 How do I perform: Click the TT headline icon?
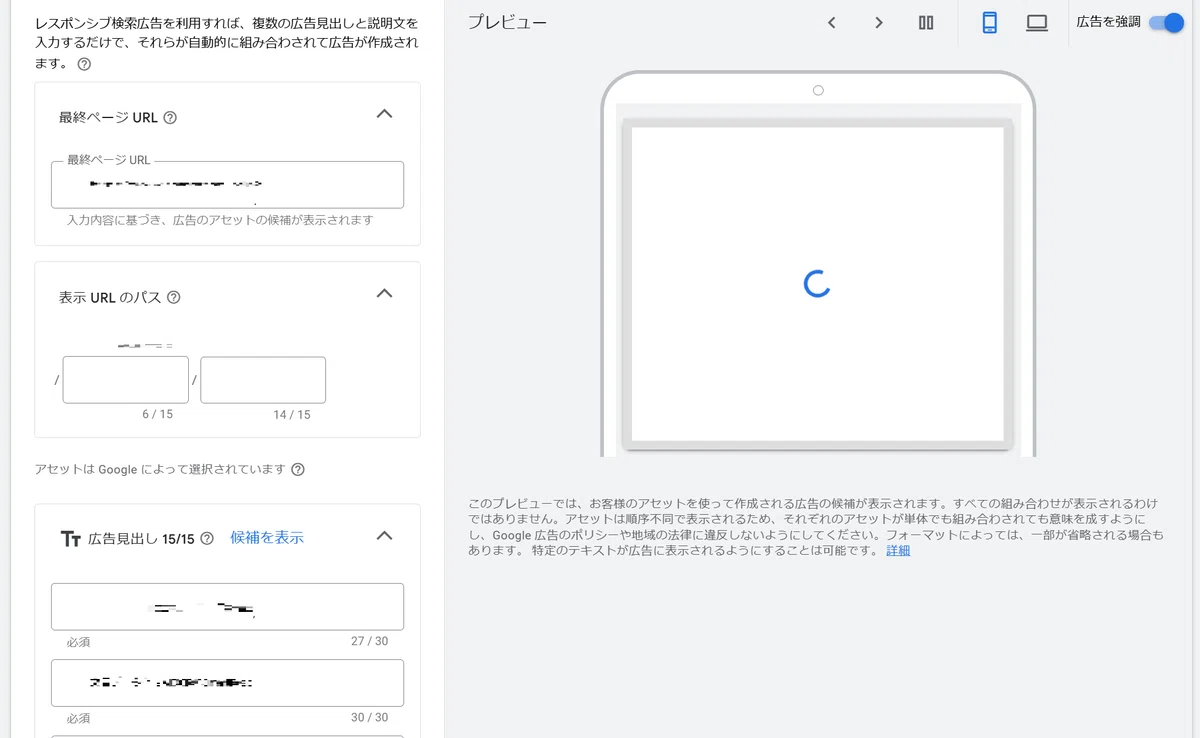[x=70, y=539]
